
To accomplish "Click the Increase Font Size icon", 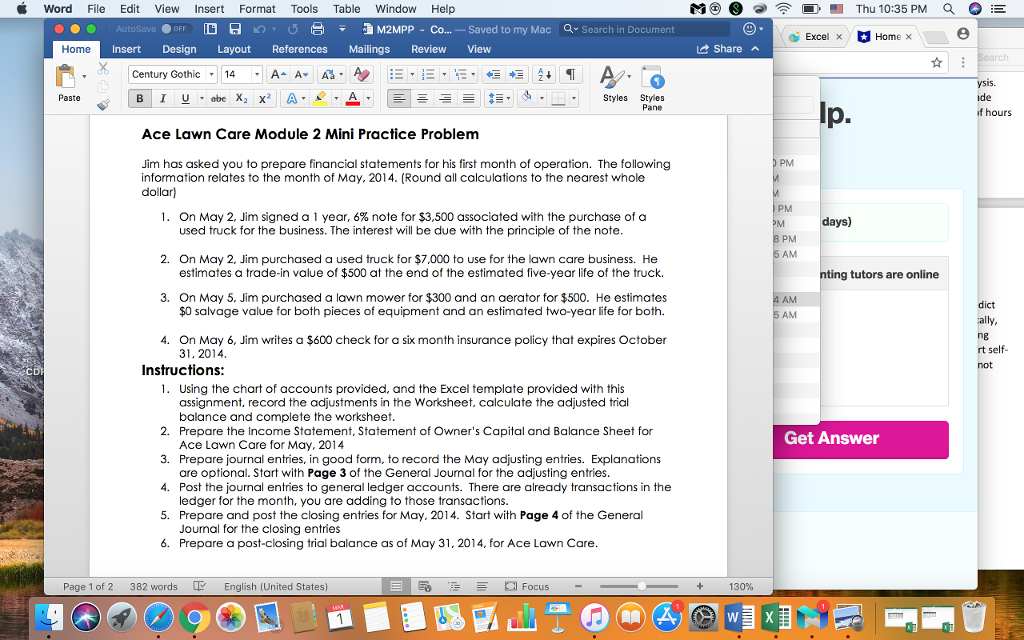I will point(278,74).
